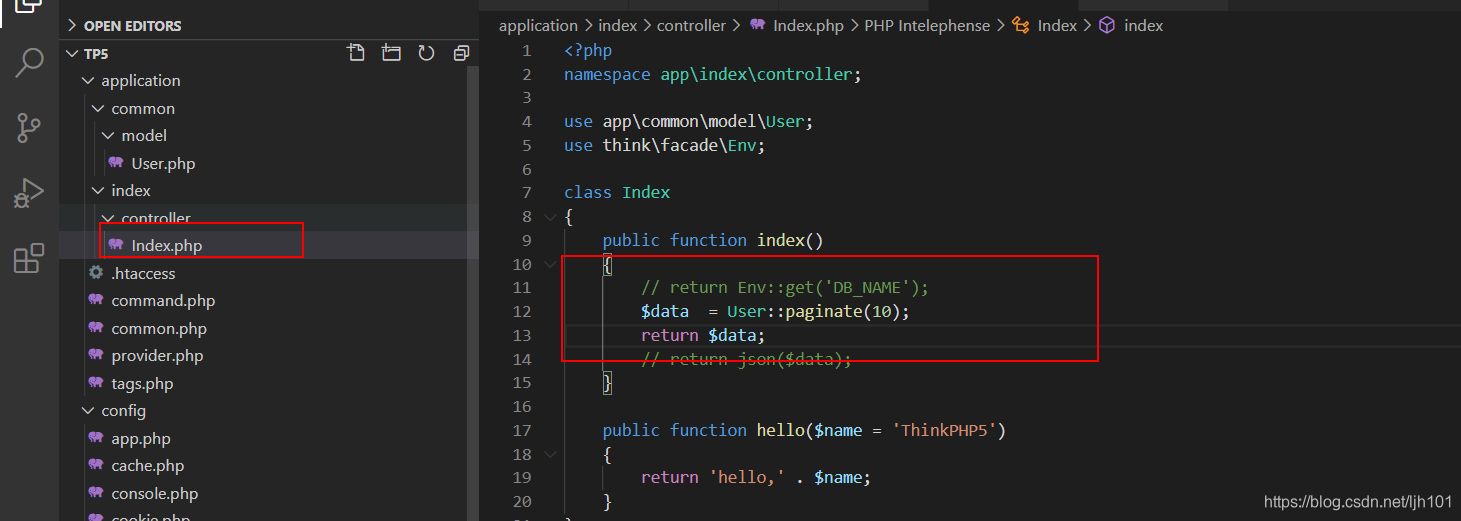Click the PHP Intelephense breadcrumb
This screenshot has height=521, width=1461.
tap(927, 26)
